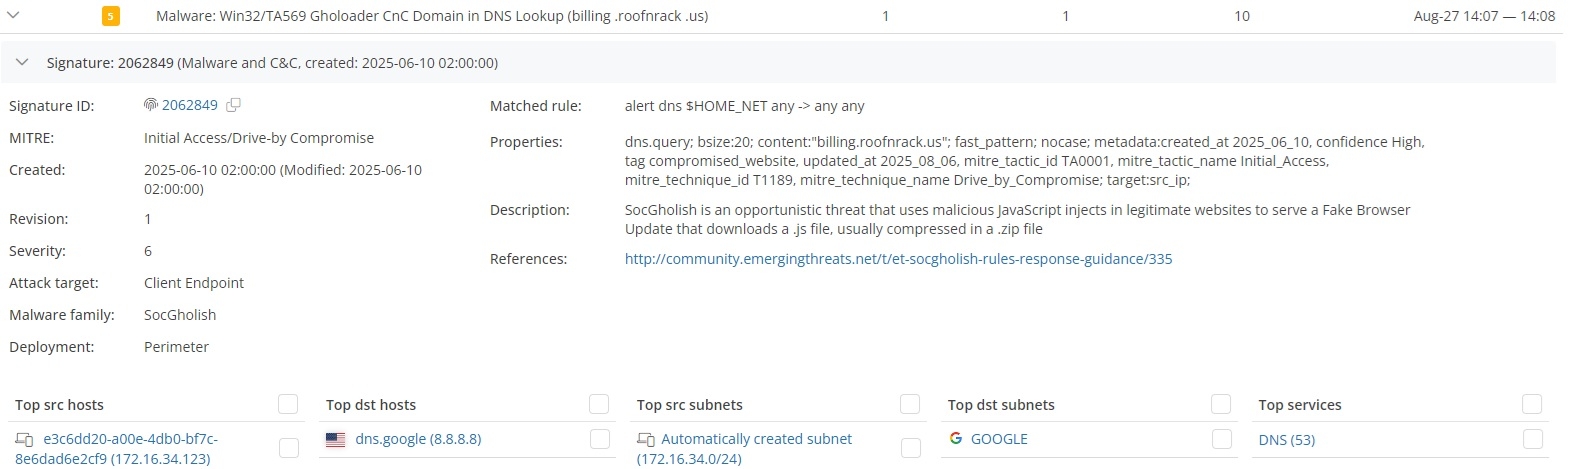
Task: Click the subnet icon under Top src subnets
Action: [646, 440]
